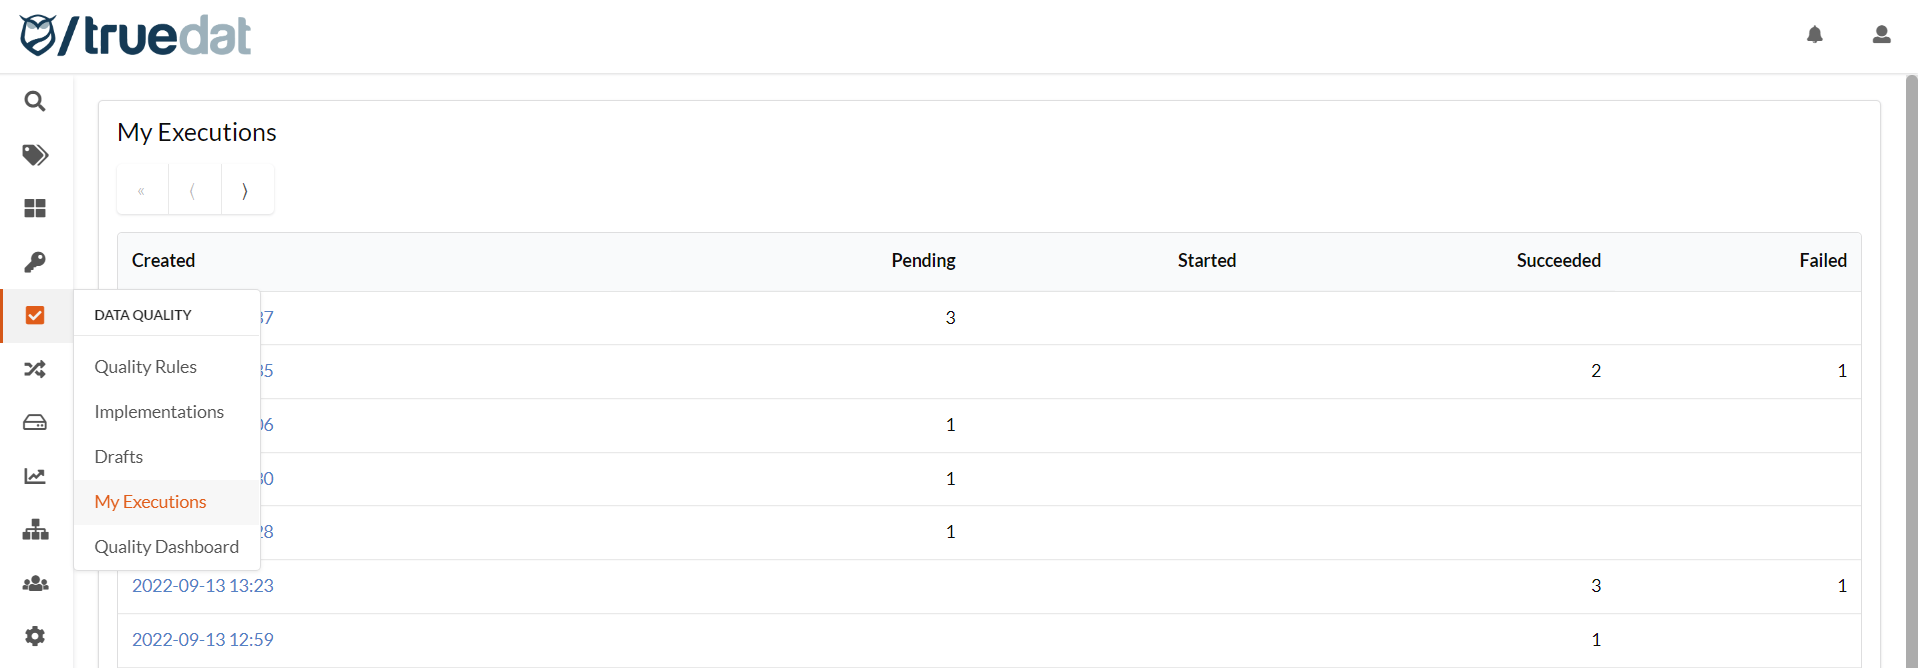
Task: Click the users group sidebar icon
Action: pos(35,583)
